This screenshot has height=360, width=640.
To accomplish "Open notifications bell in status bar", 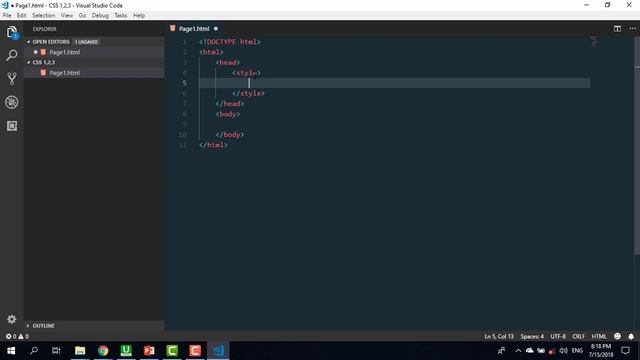I will [631, 336].
